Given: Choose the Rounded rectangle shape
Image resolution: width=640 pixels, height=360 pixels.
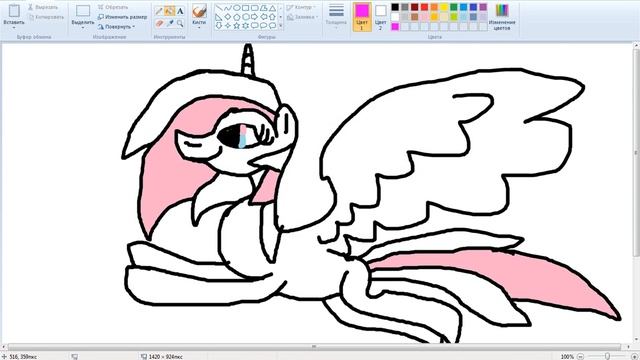Looking at the screenshot, I should (255, 8).
